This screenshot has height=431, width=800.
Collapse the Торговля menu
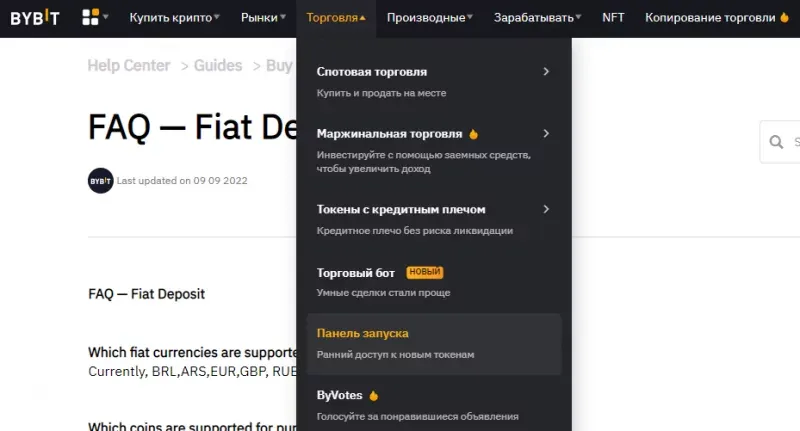(336, 18)
